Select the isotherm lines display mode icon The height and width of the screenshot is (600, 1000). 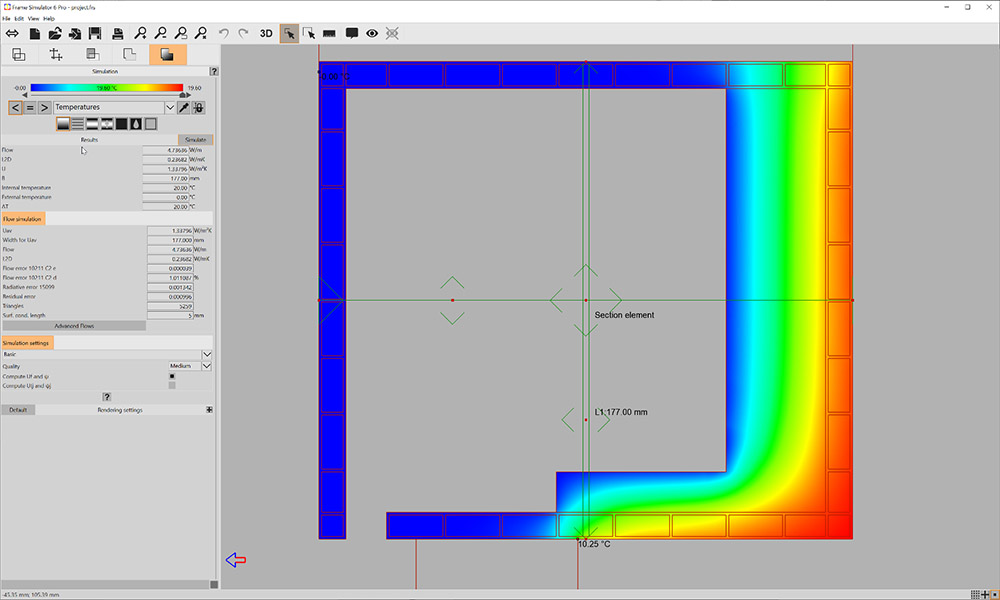click(x=78, y=123)
